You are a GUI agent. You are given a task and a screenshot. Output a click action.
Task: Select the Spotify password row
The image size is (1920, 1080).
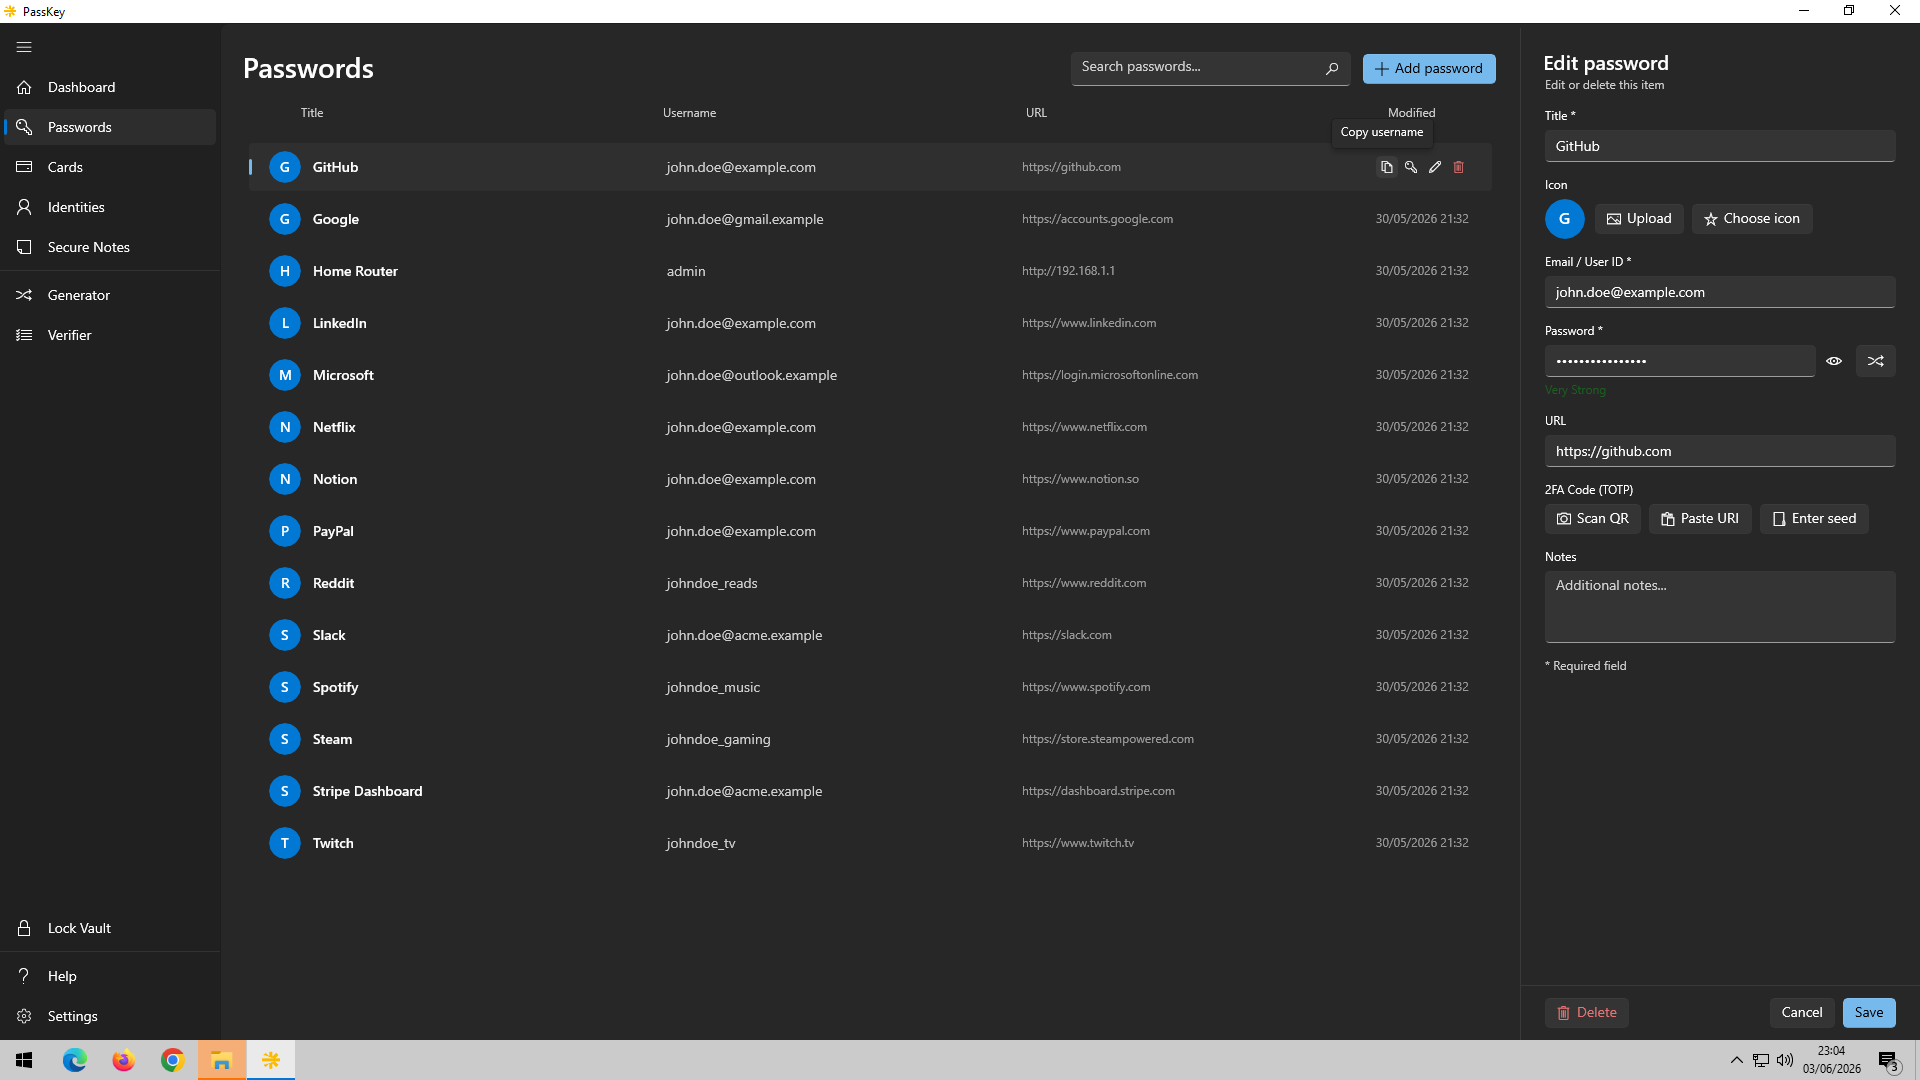[x=870, y=687]
